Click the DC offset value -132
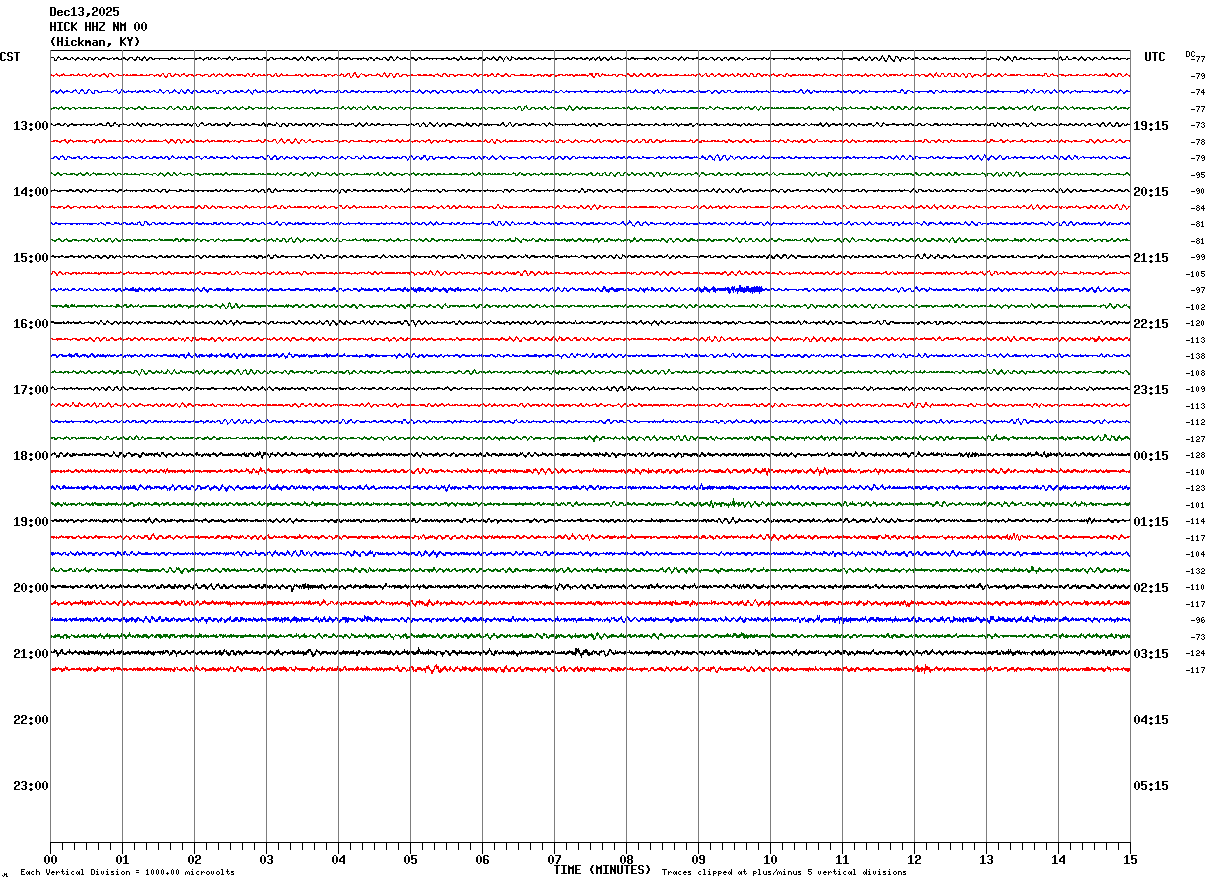1210x886 pixels. coord(1195,571)
